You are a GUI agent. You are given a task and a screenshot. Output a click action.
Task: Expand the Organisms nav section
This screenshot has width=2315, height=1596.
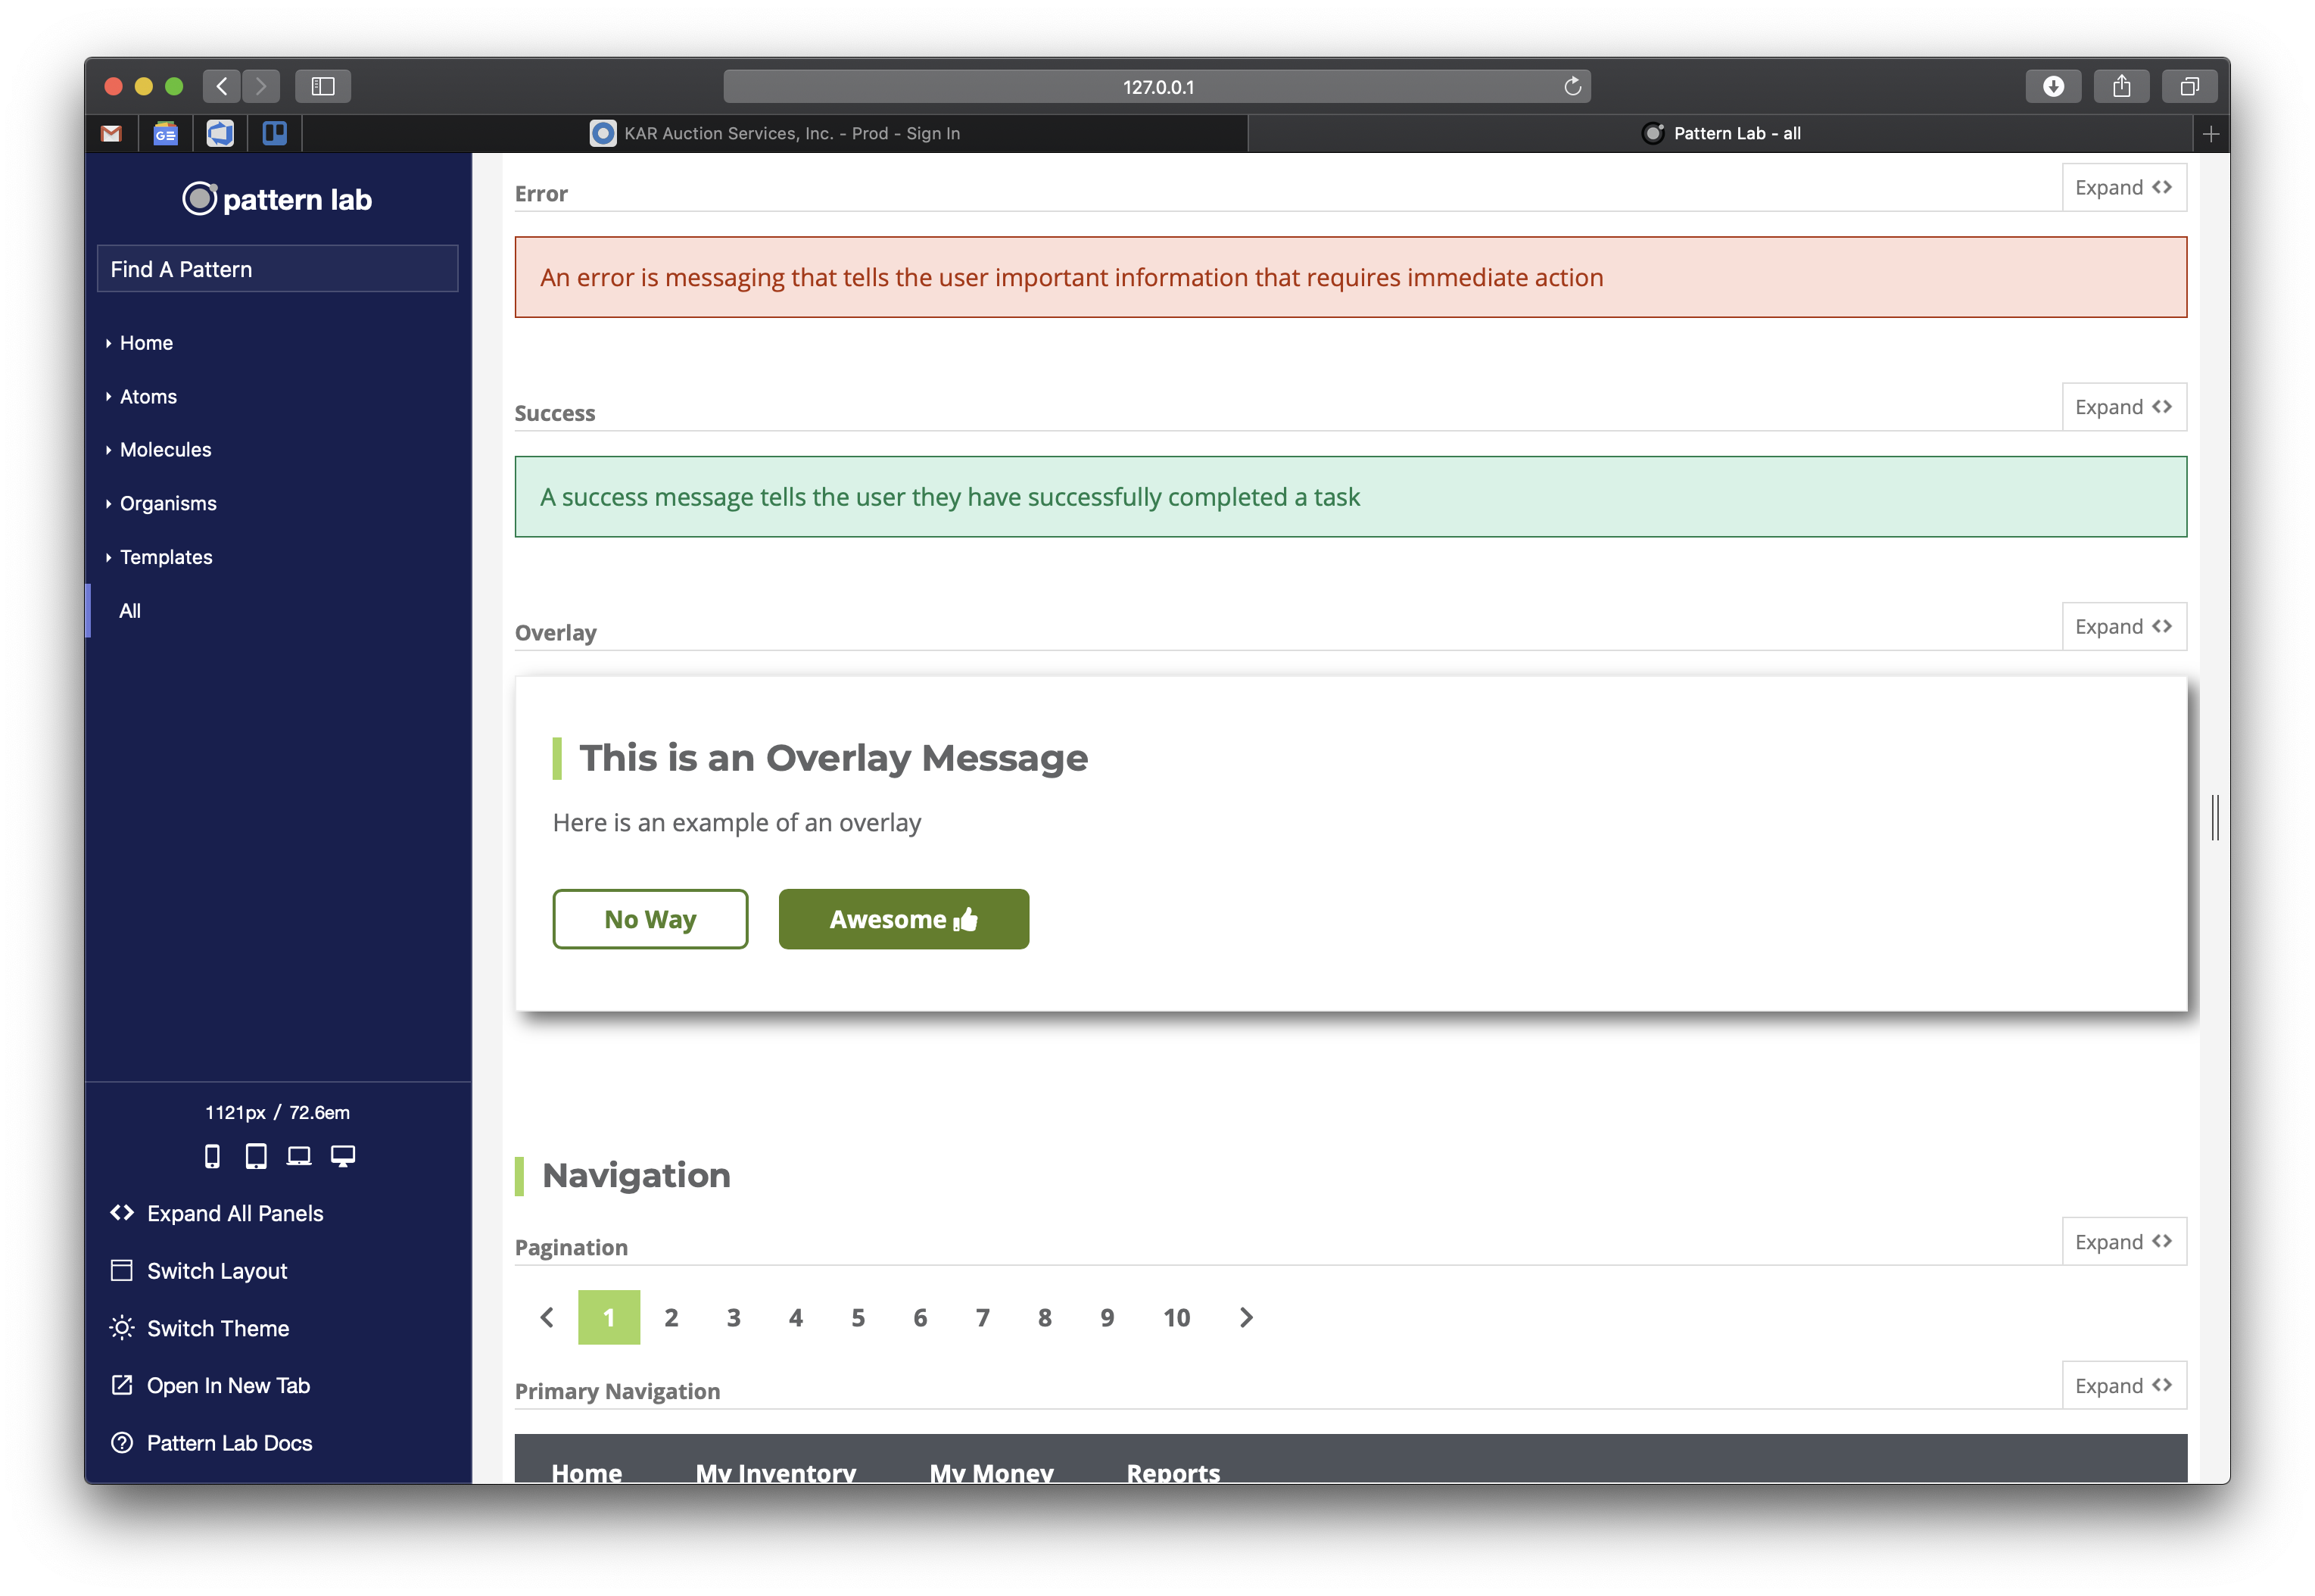[168, 503]
